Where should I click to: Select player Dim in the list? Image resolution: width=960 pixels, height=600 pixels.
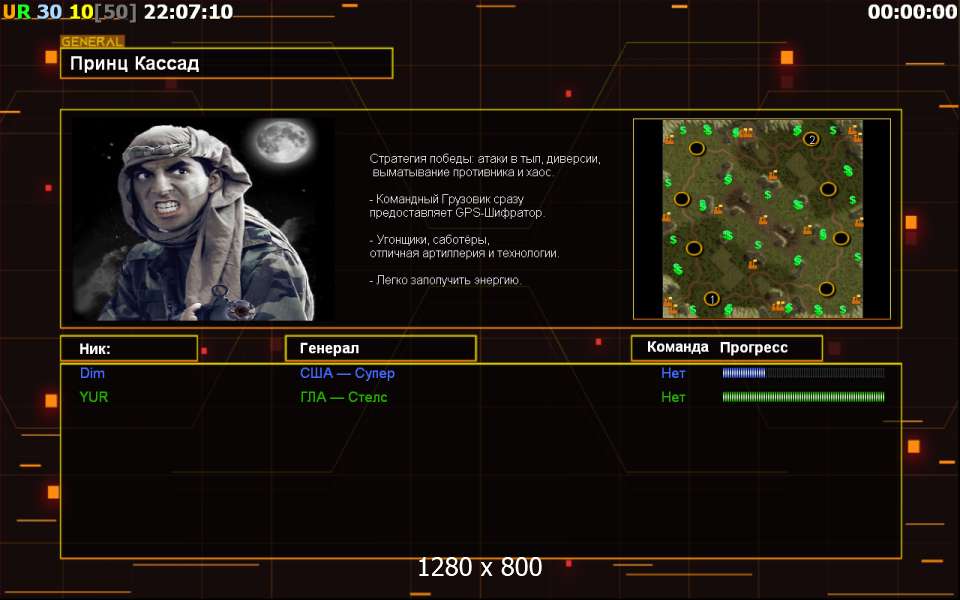92,373
